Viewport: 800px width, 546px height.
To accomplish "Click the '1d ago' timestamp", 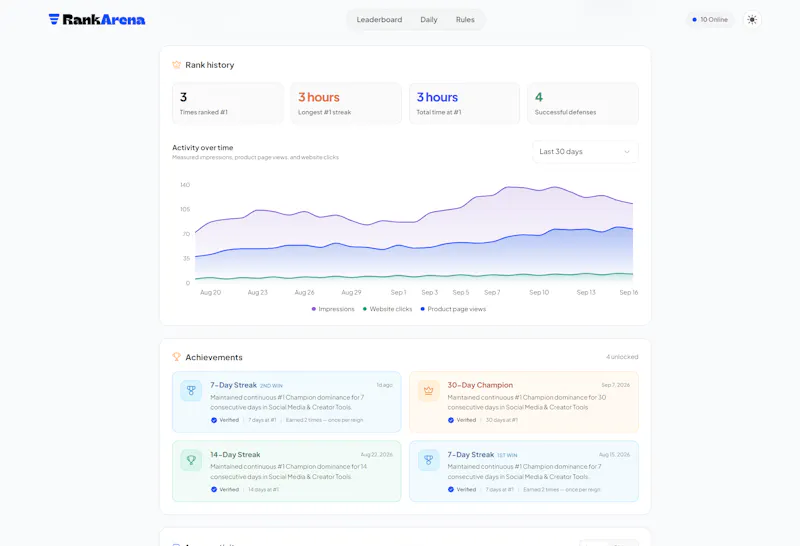I will [x=385, y=385].
